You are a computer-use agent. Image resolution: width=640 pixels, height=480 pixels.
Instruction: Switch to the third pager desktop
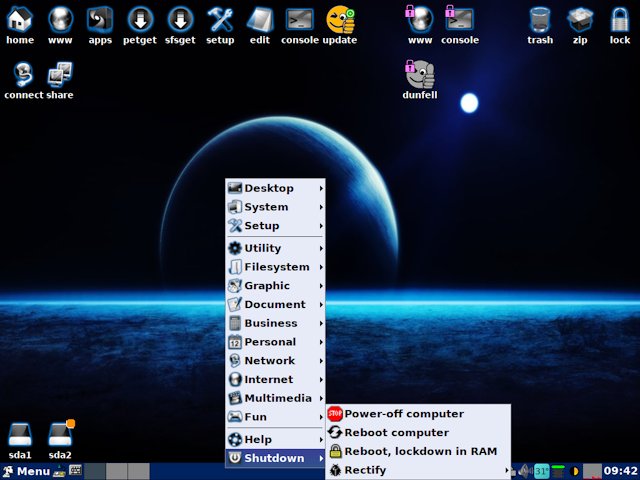tap(139, 471)
